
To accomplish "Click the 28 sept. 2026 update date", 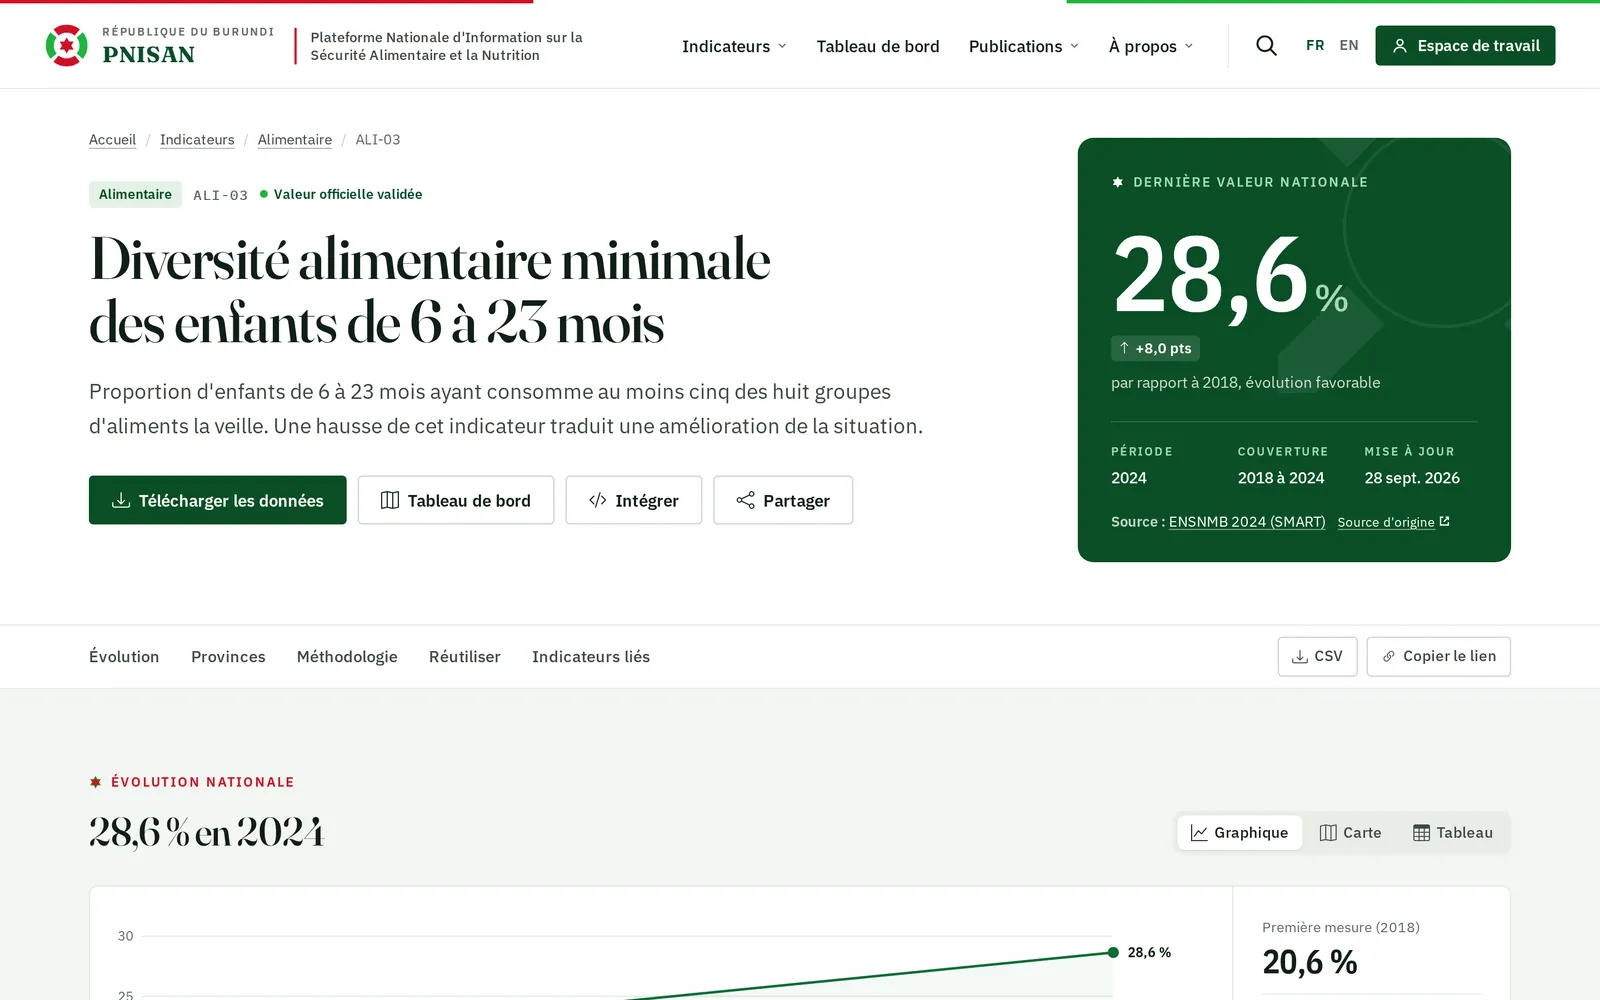I will click(1412, 478).
